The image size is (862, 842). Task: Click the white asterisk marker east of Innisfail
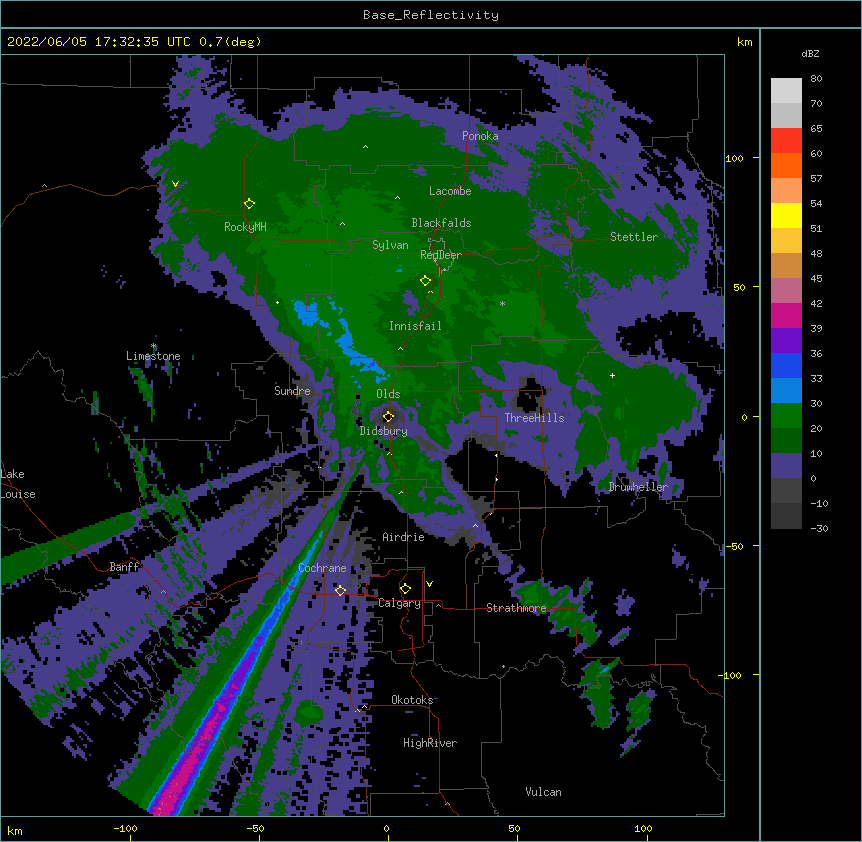point(502,303)
